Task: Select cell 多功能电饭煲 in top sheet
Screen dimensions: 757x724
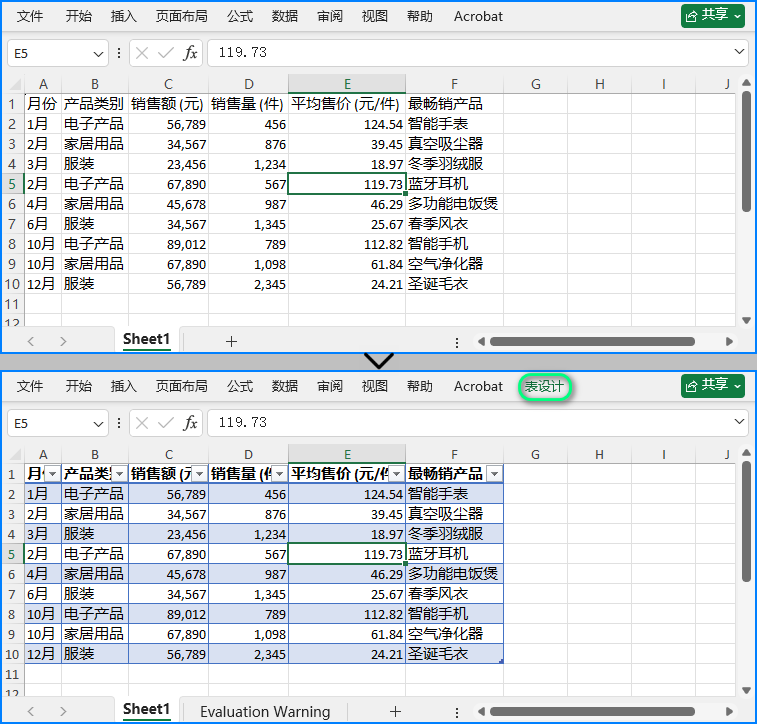Action: pos(454,204)
